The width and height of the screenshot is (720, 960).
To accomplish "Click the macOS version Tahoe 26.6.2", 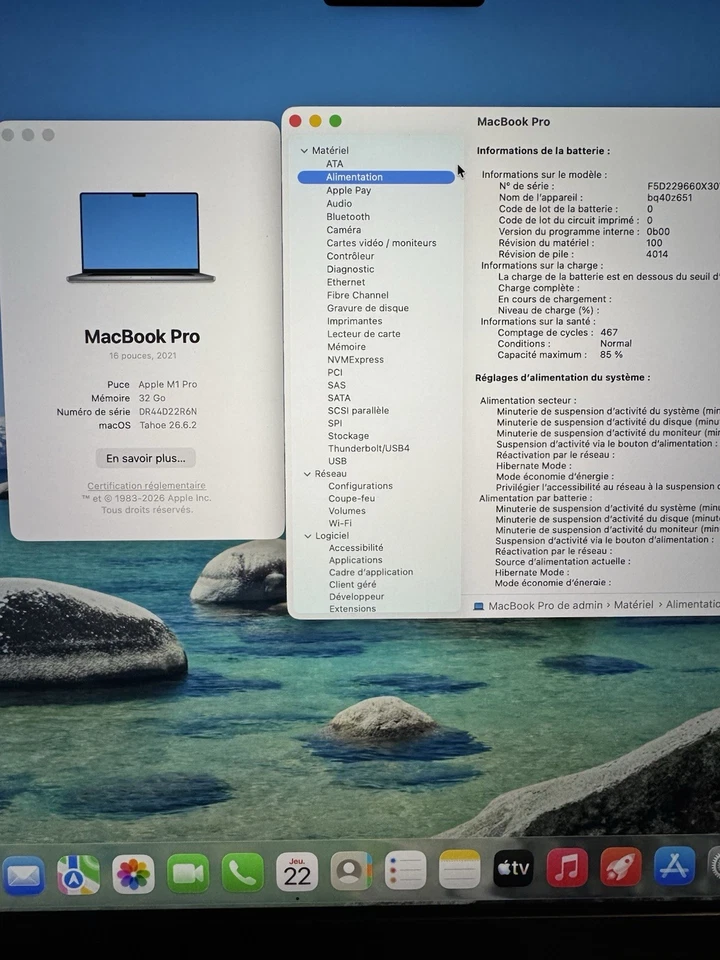I will (x=168, y=425).
